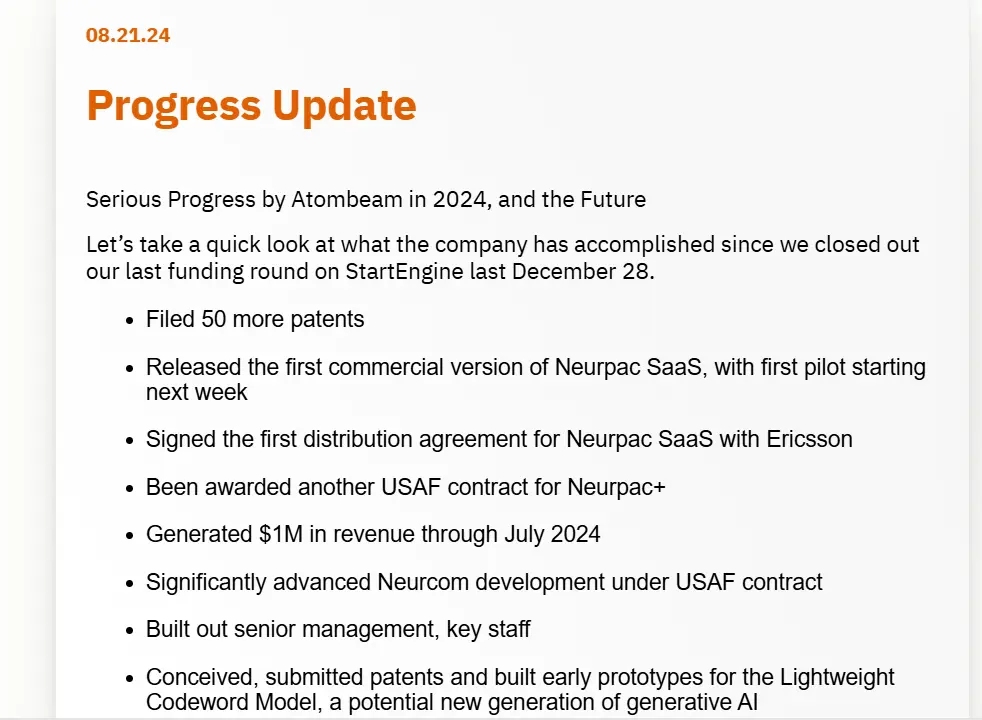Click the bullet dot before 'Filed 50 more patents'
This screenshot has height=720, width=982.
click(130, 321)
